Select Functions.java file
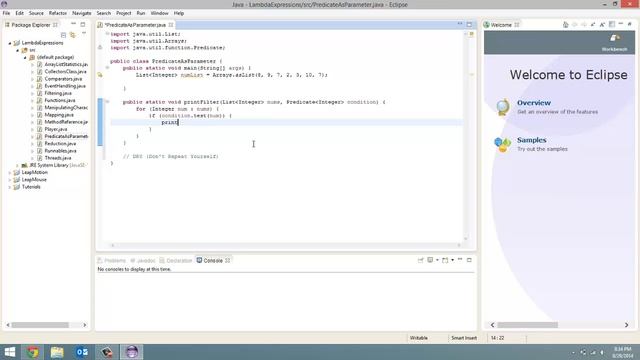The image size is (640, 360). [60, 100]
